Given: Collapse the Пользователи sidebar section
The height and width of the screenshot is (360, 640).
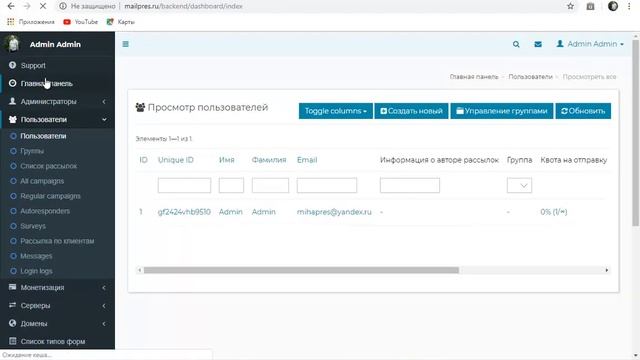Looking at the screenshot, I should click(57, 119).
